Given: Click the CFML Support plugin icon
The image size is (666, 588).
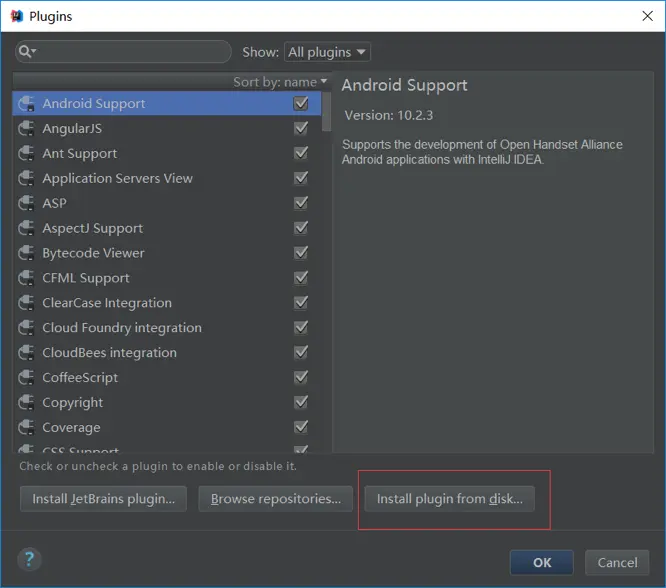Looking at the screenshot, I should tap(26, 278).
